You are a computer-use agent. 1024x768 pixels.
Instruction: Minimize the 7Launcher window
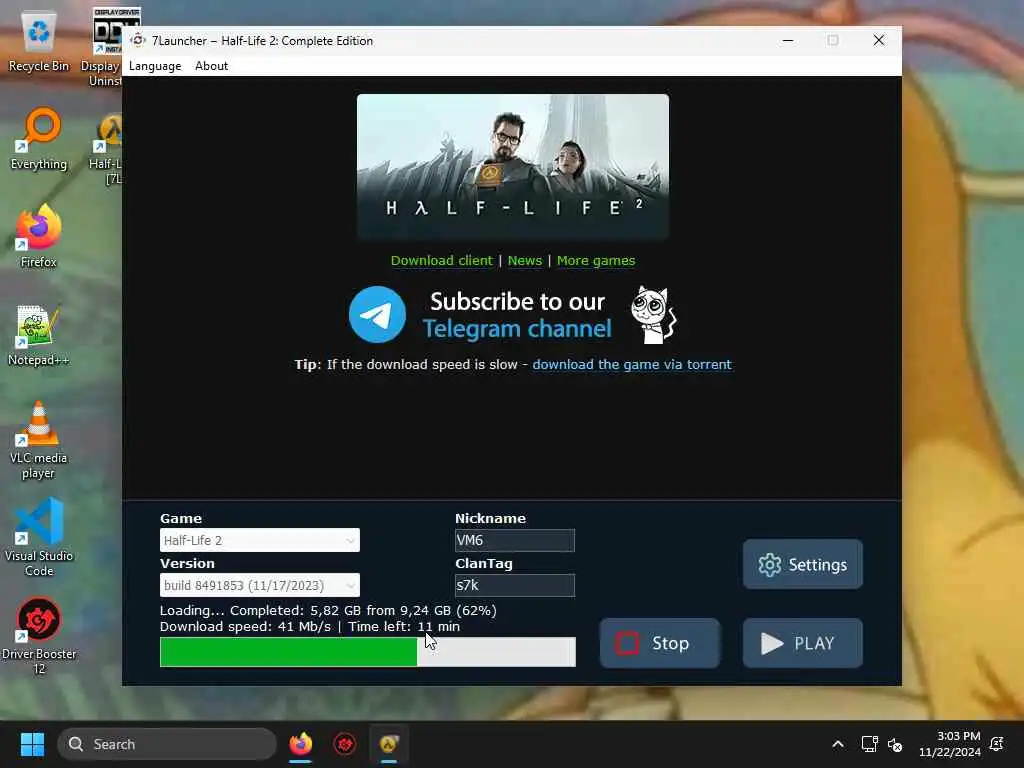point(788,40)
